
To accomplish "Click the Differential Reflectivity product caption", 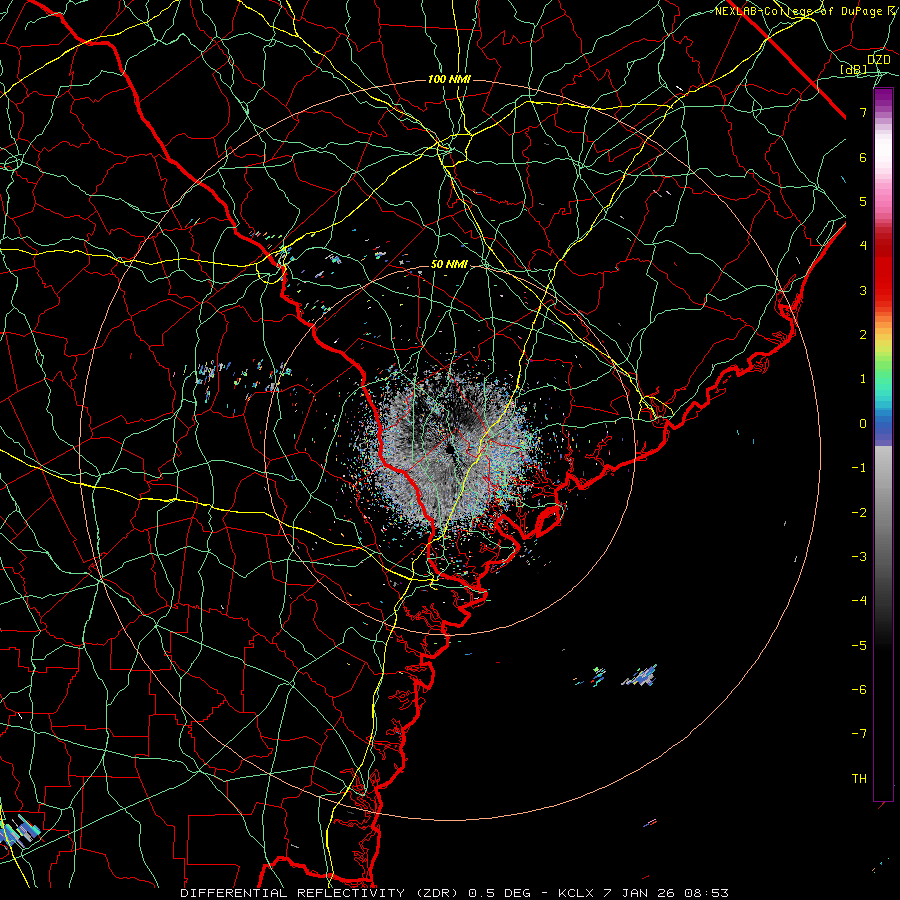I will point(454,893).
